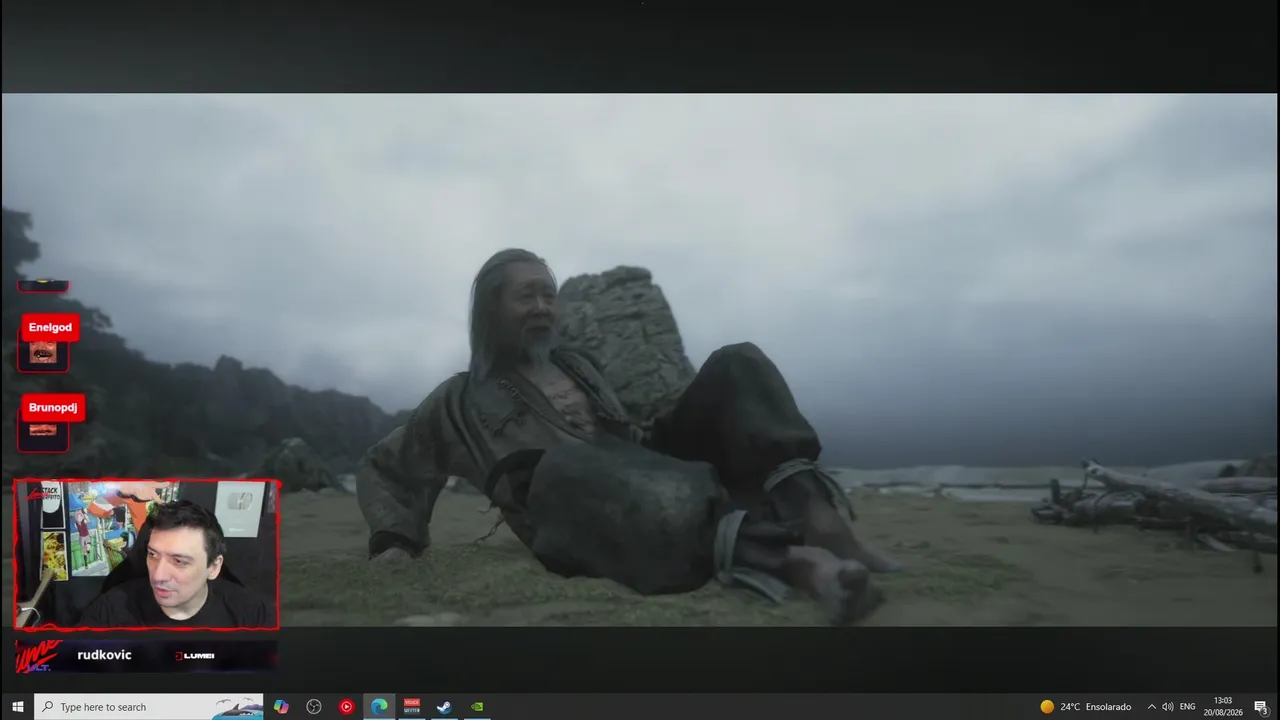Open Steam from the taskbar
The height and width of the screenshot is (720, 1280).
point(444,707)
